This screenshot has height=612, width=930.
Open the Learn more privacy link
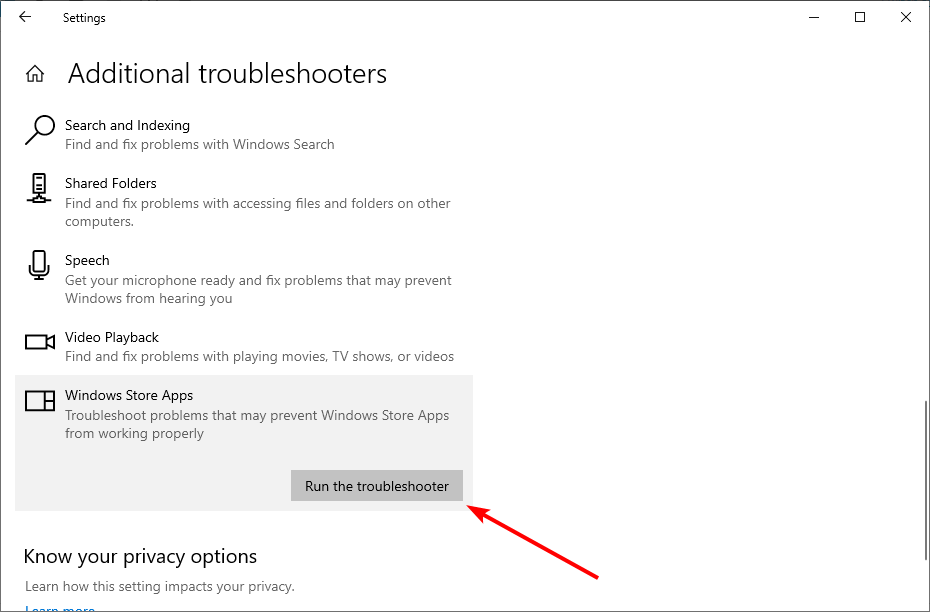tap(60, 608)
